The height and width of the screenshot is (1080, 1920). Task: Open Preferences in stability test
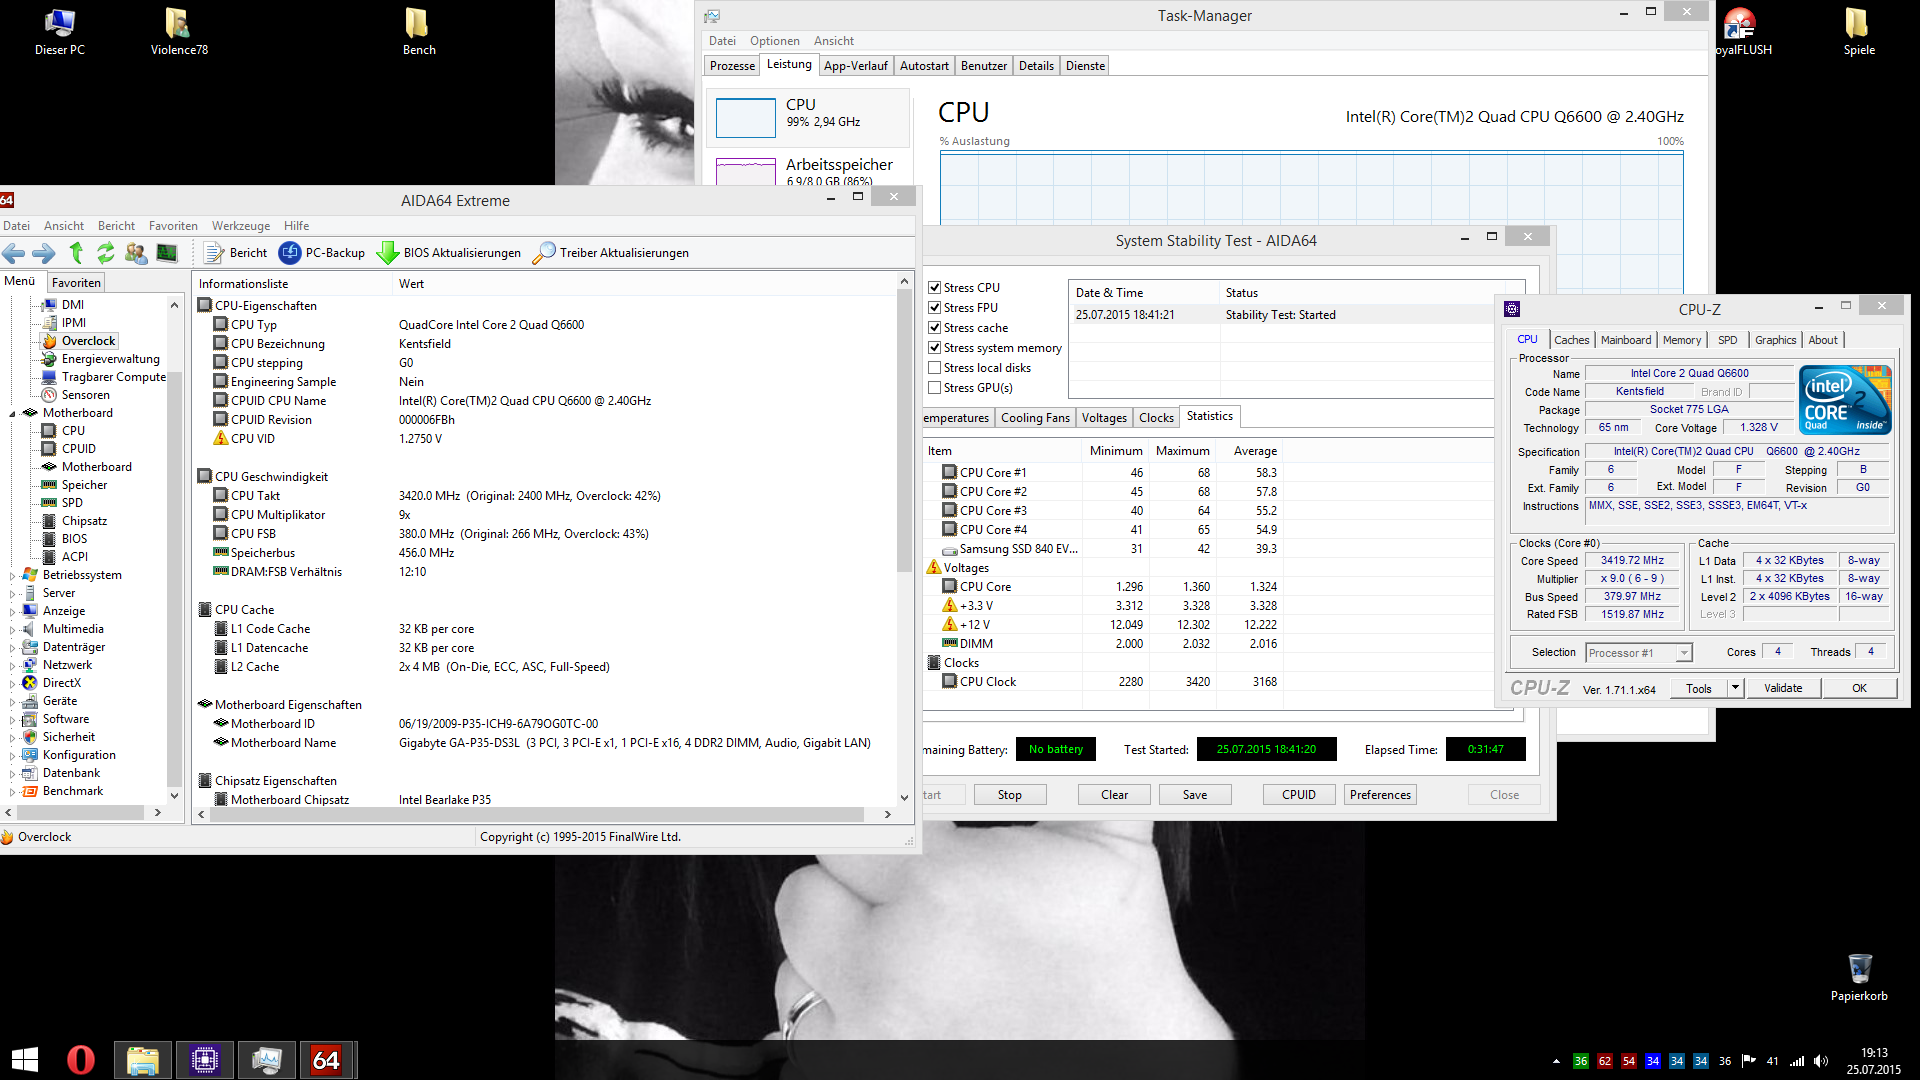tap(1380, 795)
